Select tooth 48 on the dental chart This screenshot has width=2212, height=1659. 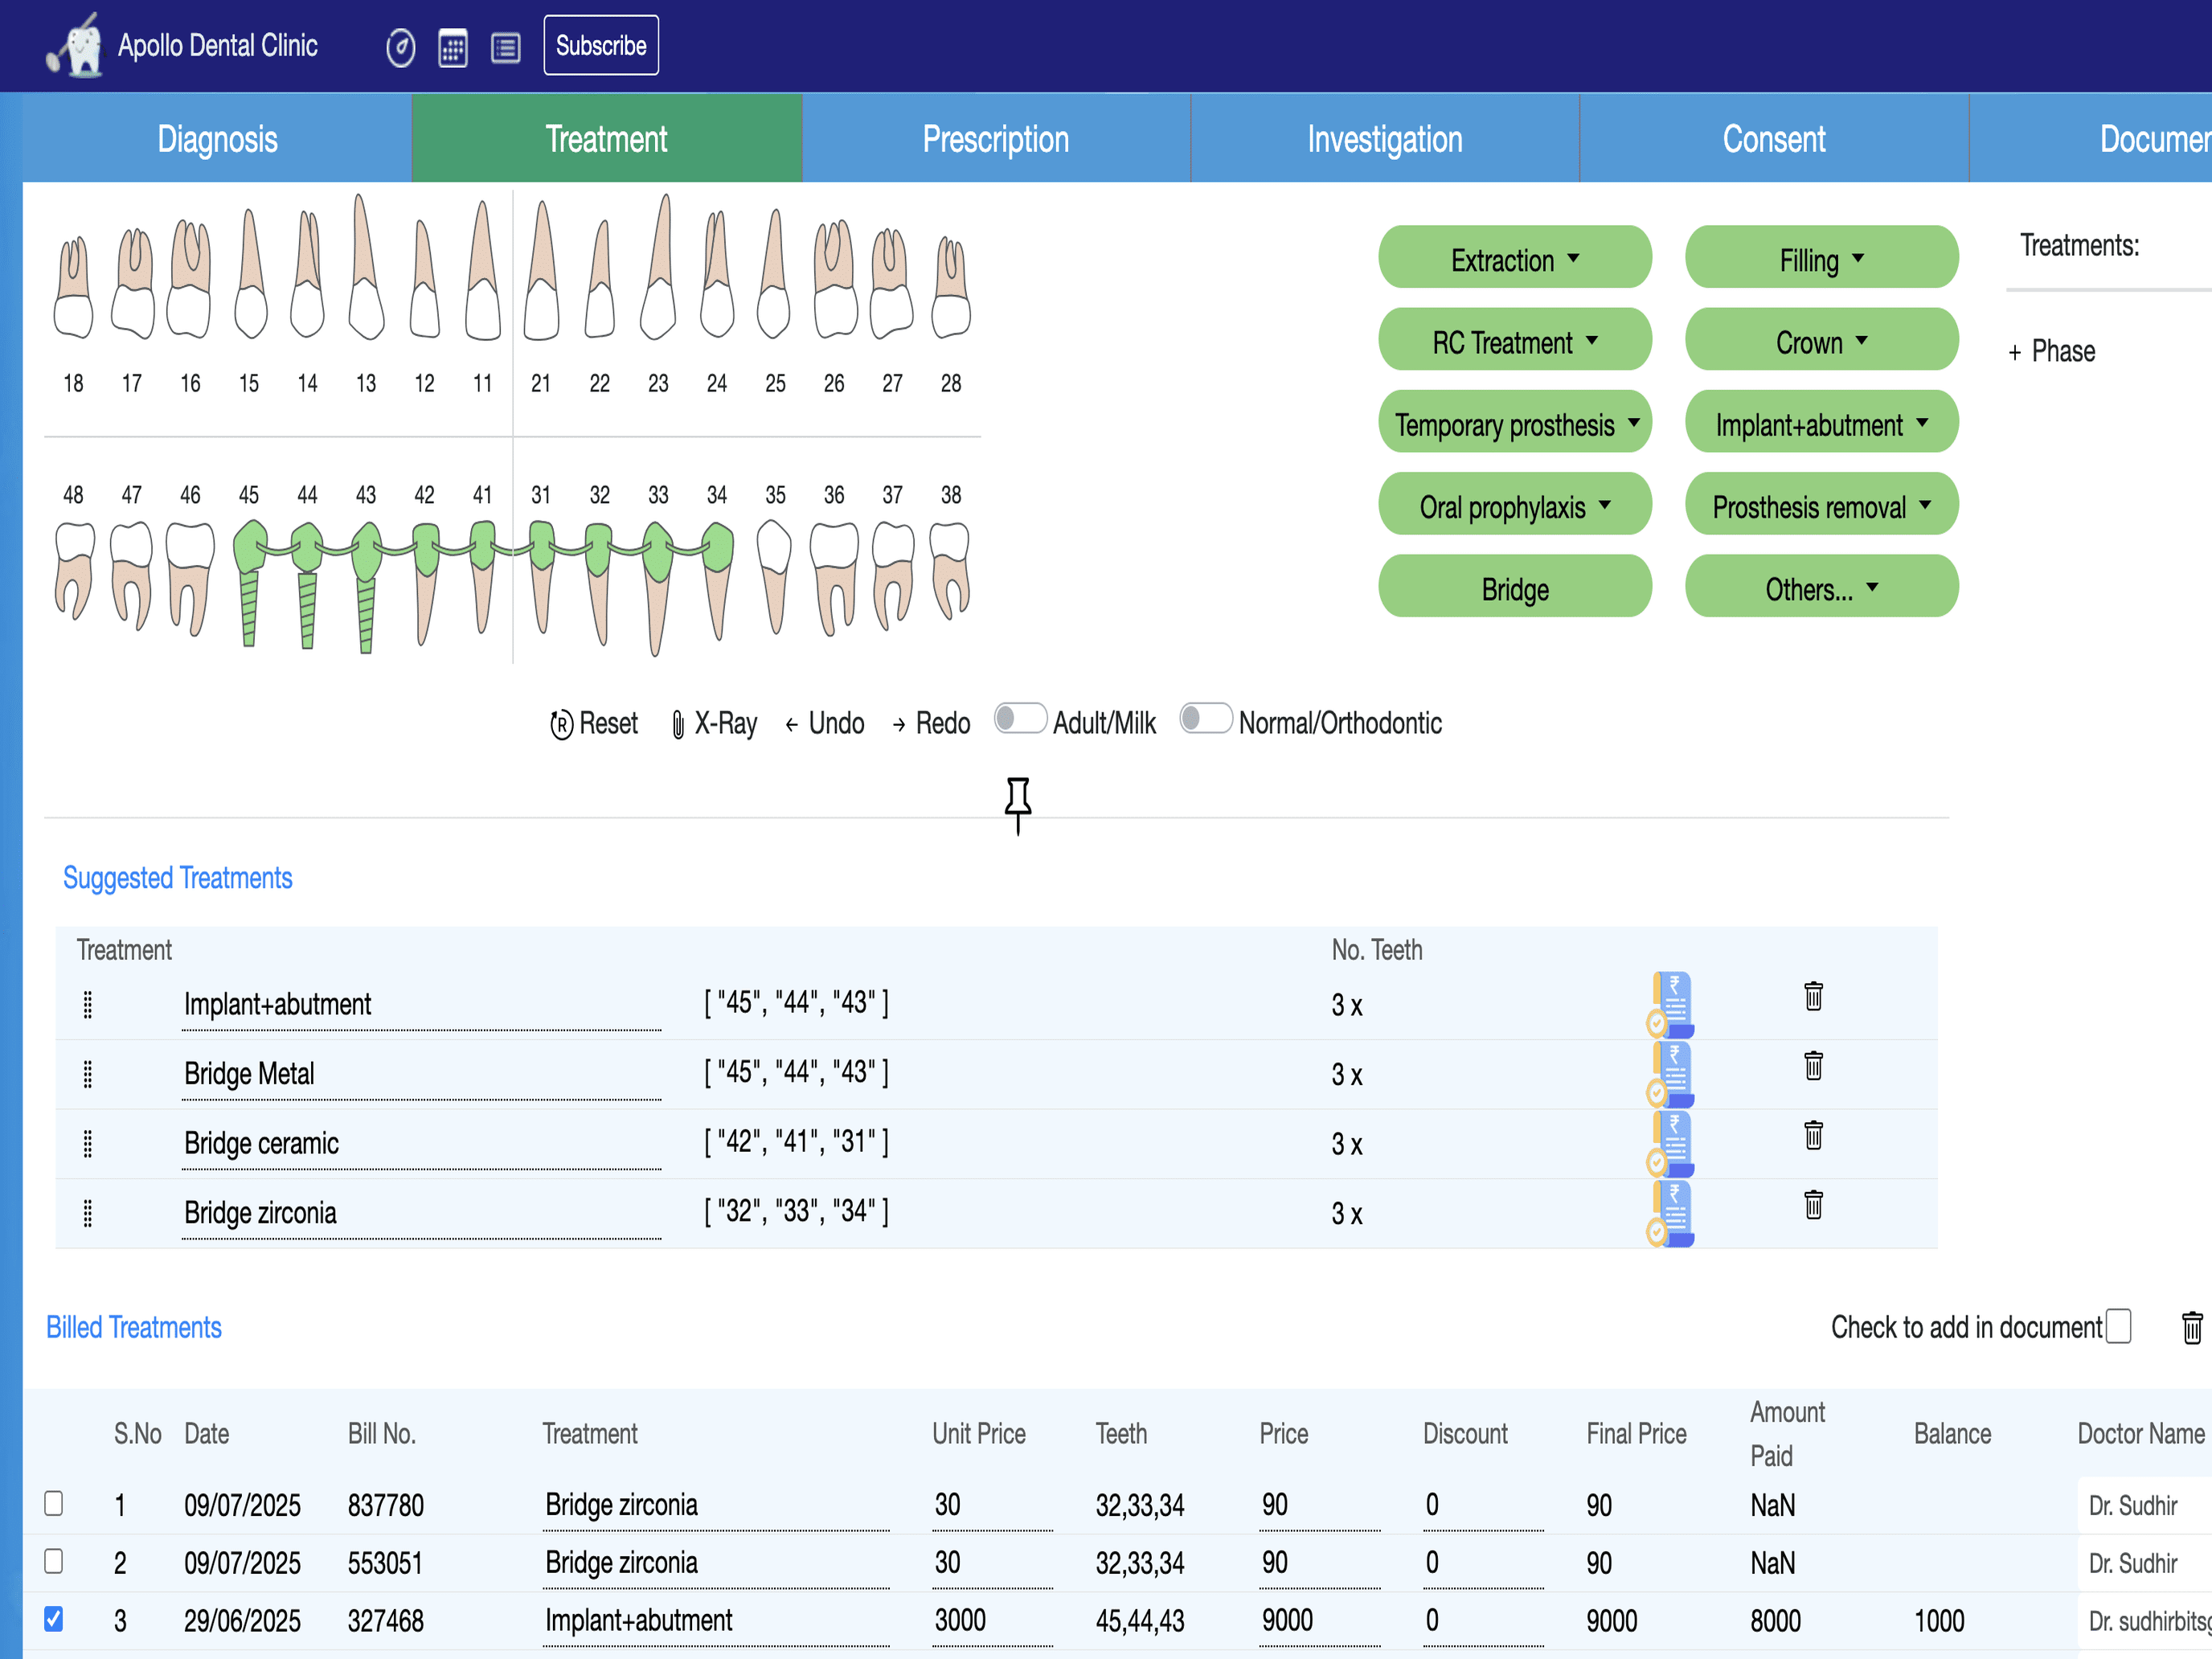click(74, 570)
